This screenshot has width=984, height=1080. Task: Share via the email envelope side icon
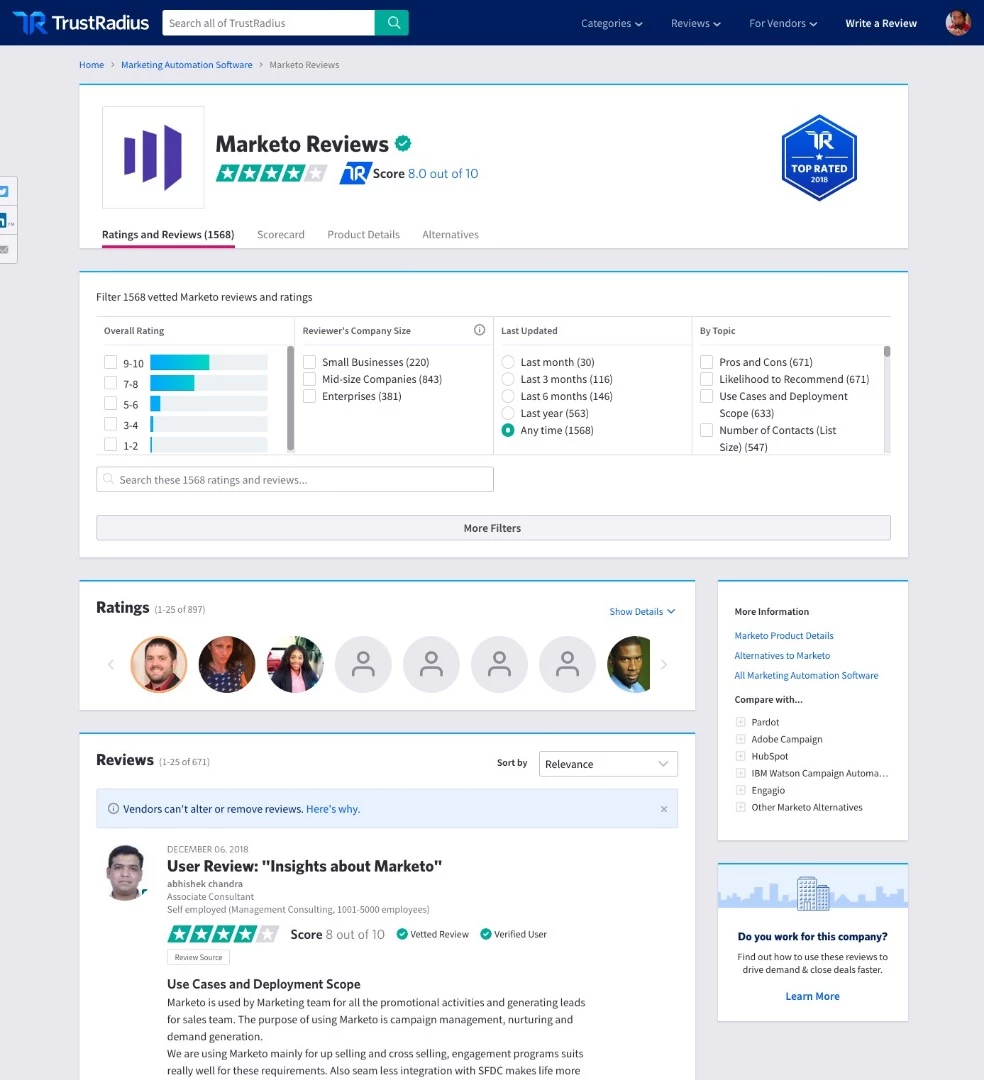tap(6, 249)
